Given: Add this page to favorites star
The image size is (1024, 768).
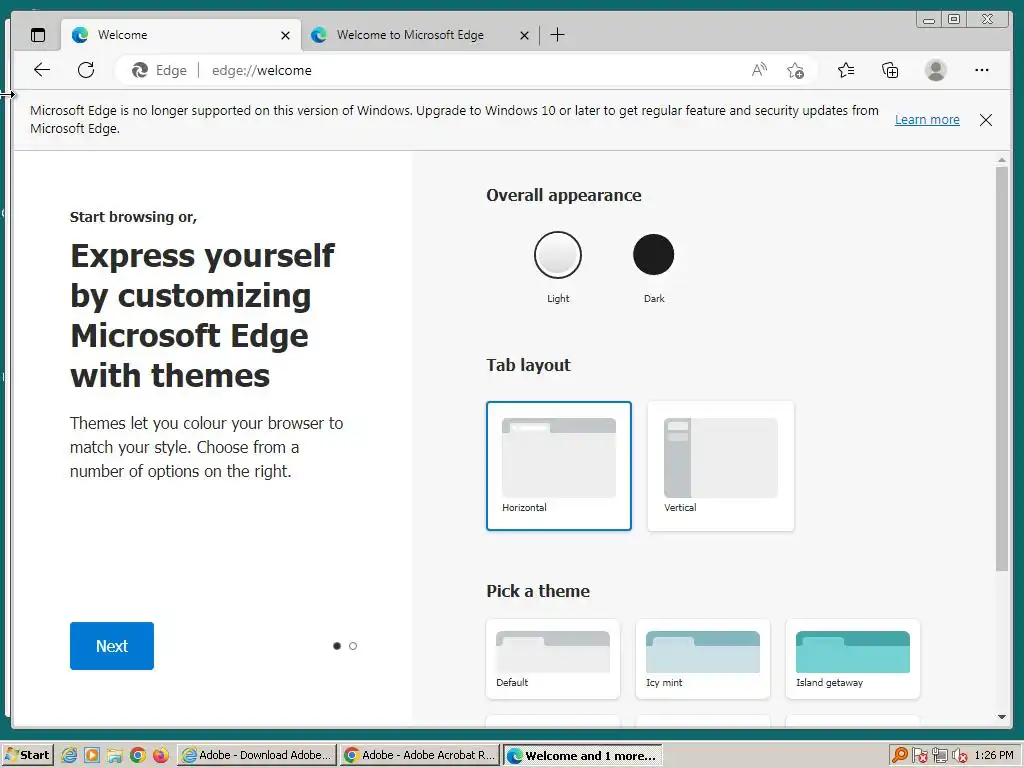Looking at the screenshot, I should 795,70.
